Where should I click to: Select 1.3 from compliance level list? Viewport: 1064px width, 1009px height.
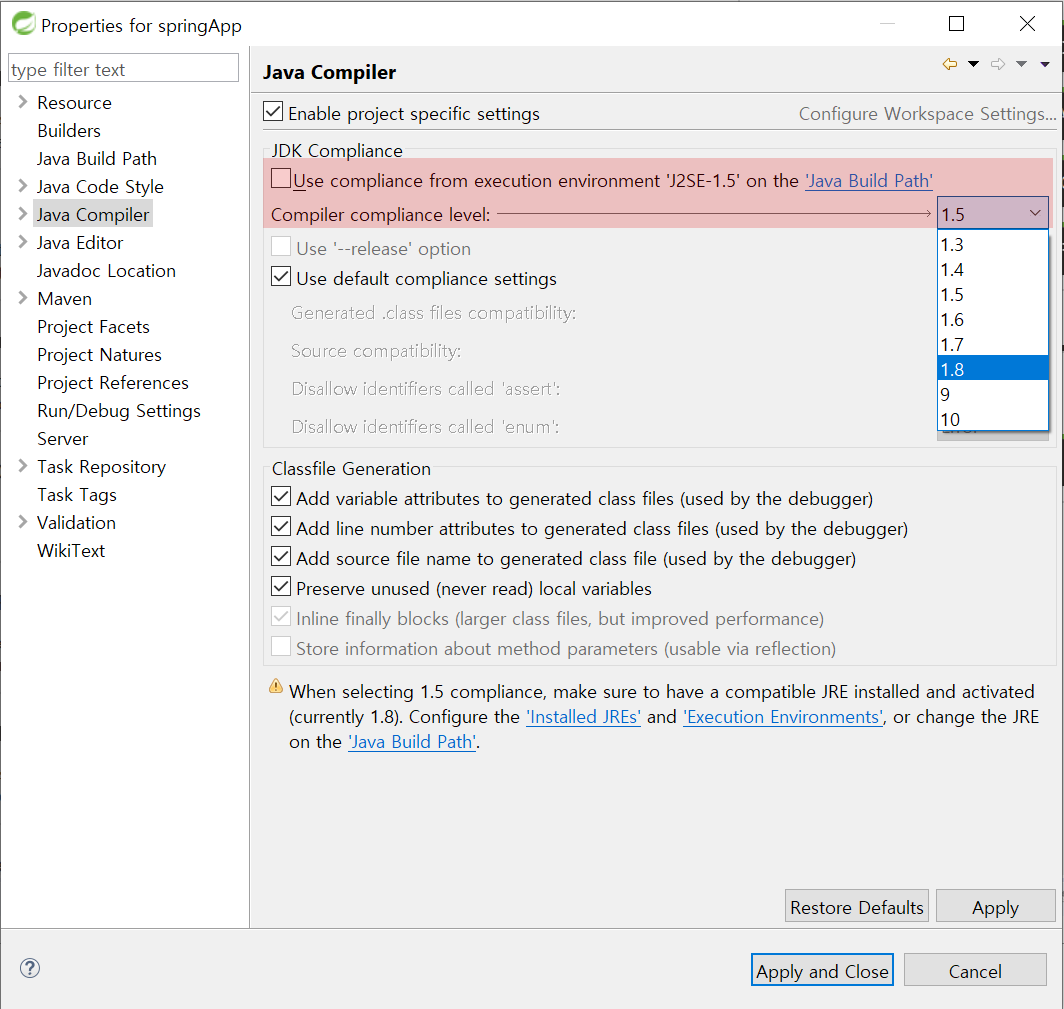click(x=993, y=244)
